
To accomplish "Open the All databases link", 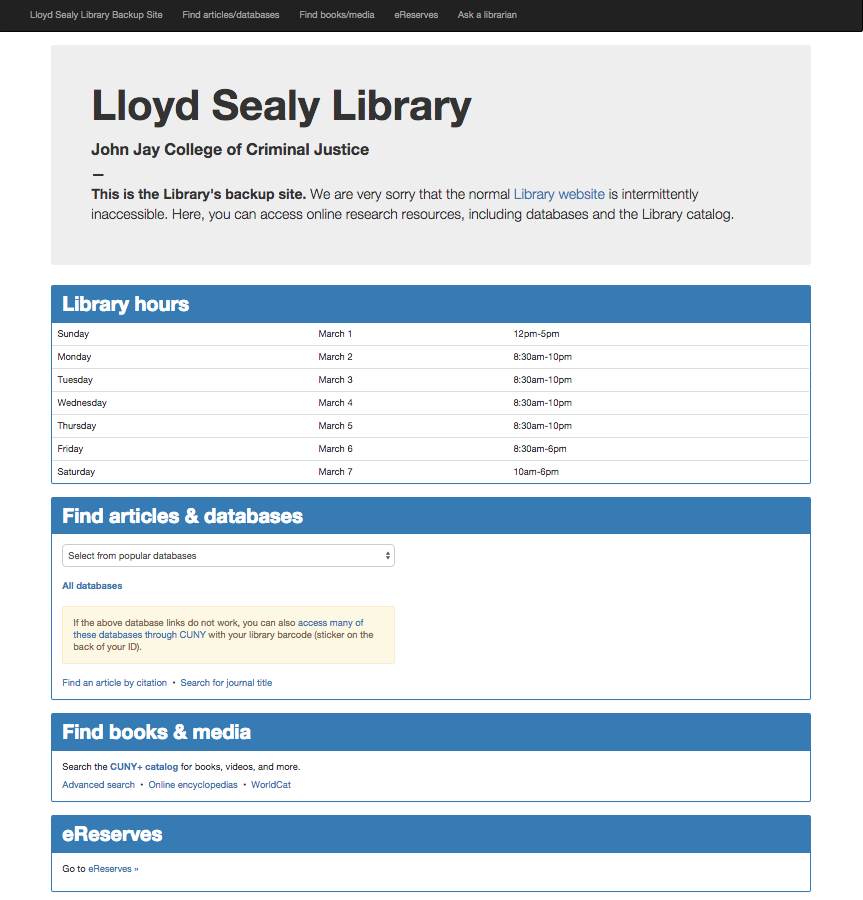I will tap(92, 586).
